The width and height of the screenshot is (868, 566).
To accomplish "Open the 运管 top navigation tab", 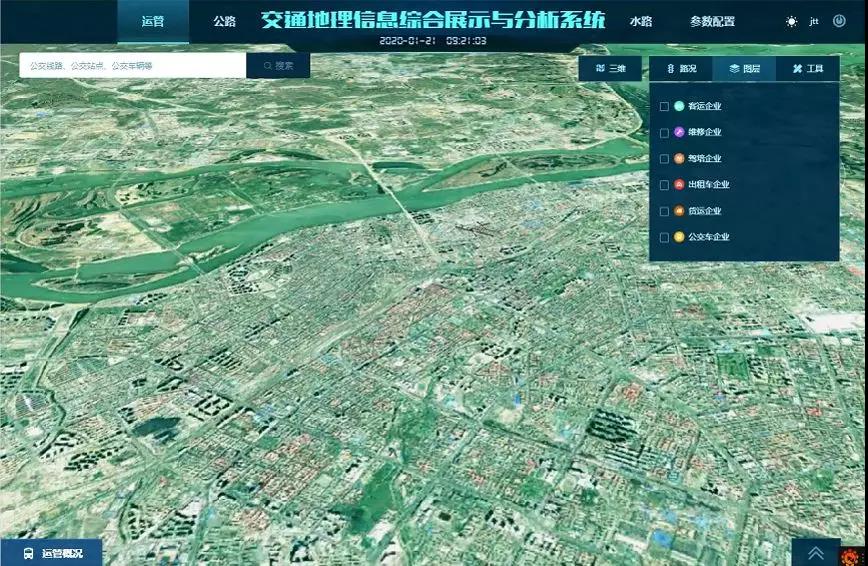I will tap(153, 21).
